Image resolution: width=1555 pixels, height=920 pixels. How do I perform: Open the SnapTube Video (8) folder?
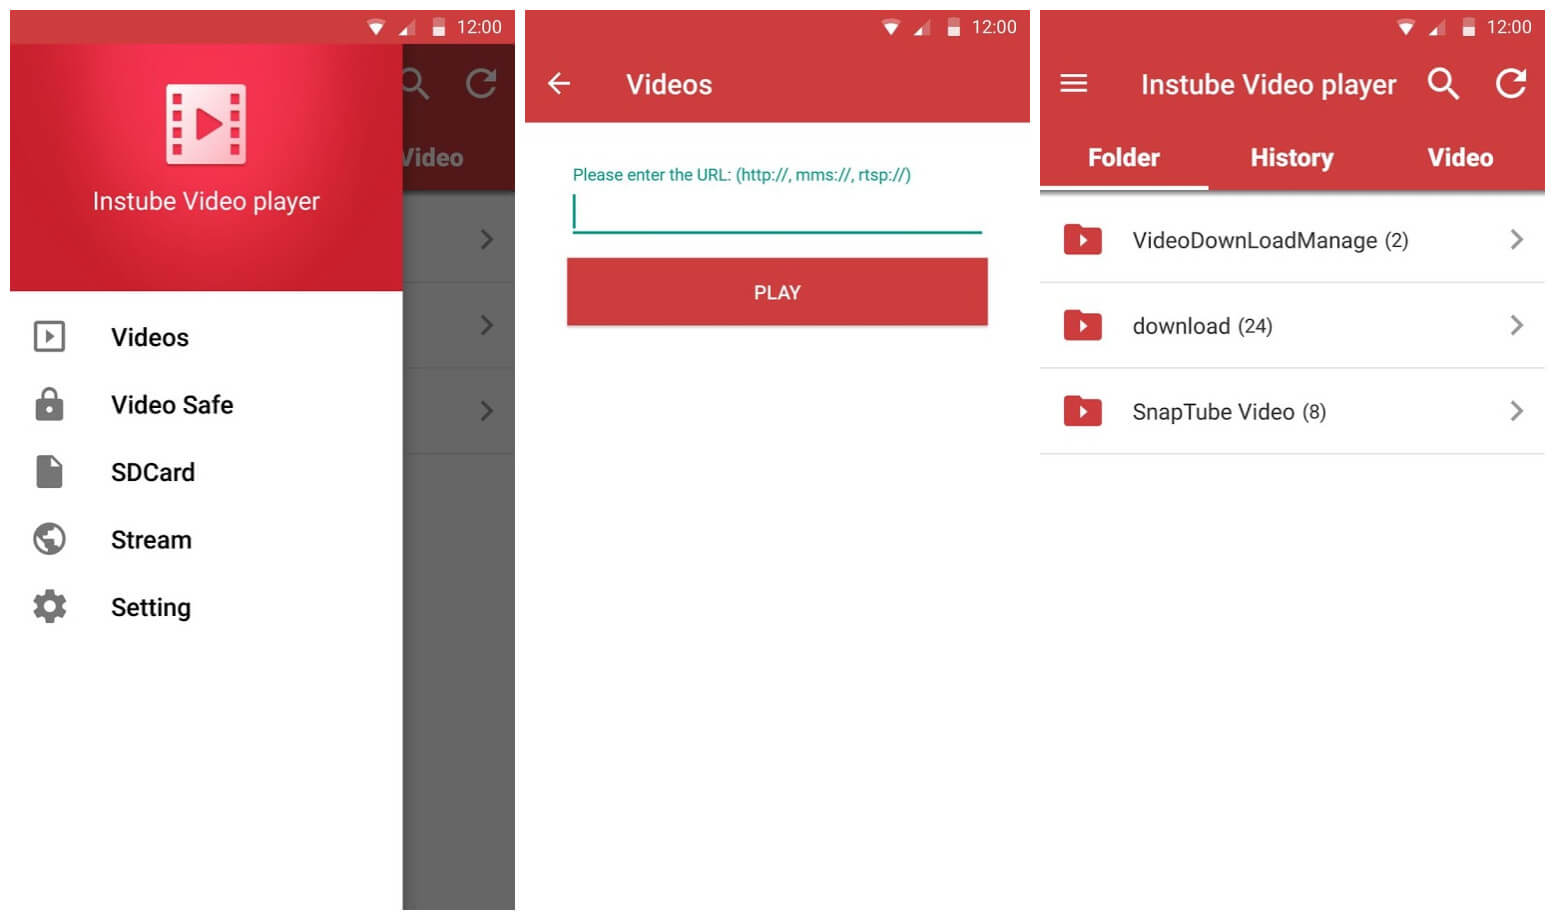tap(1292, 412)
